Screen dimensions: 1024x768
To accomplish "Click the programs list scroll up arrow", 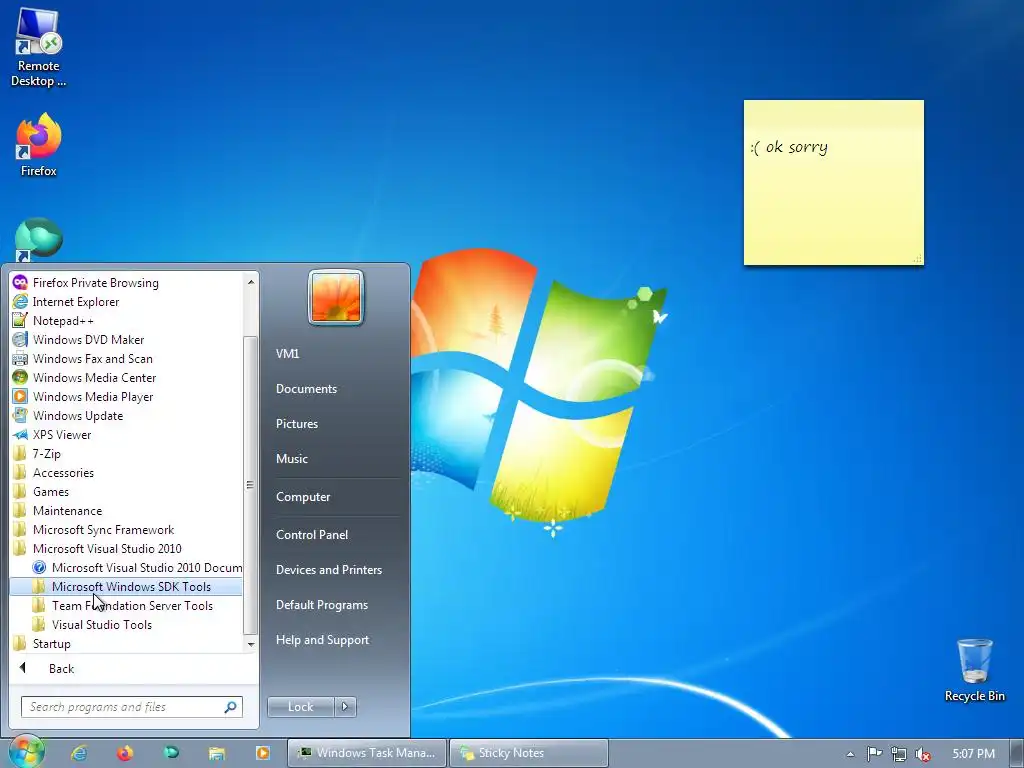I will coord(251,282).
